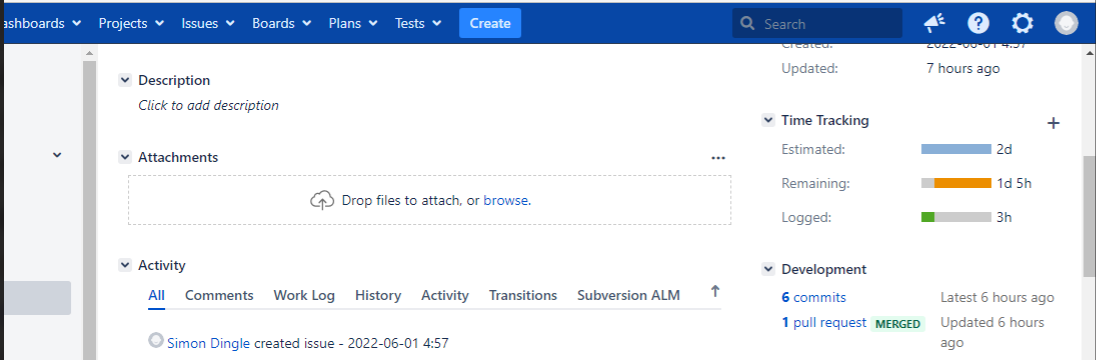
Task: Open the Boards dropdown menu
Action: (x=280, y=24)
